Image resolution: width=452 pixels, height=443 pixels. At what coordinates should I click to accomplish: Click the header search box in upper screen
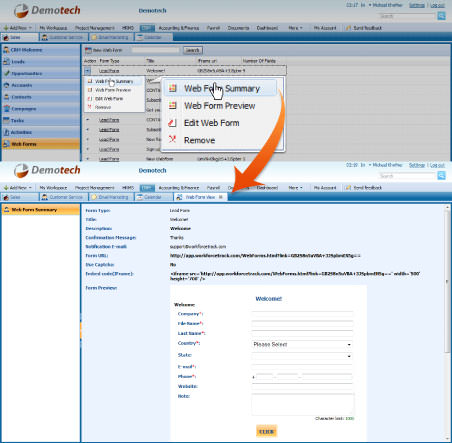click(x=407, y=16)
